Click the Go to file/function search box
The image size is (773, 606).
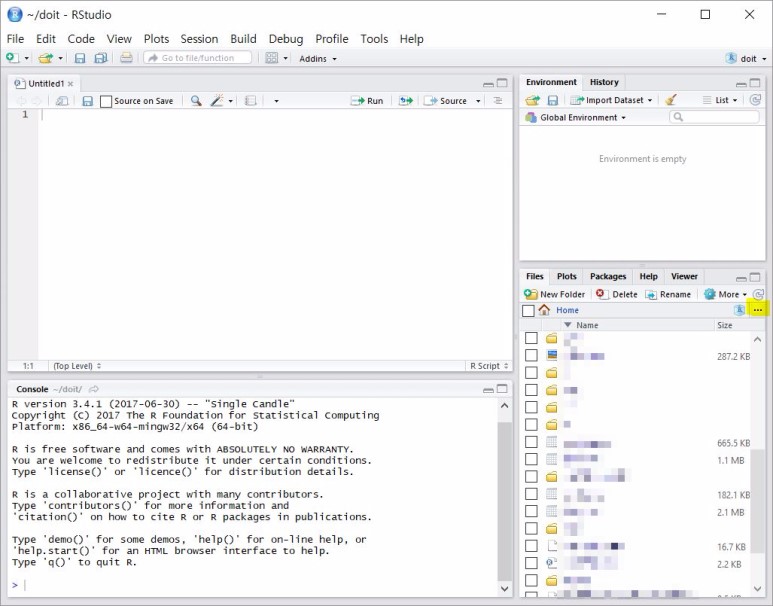198,58
